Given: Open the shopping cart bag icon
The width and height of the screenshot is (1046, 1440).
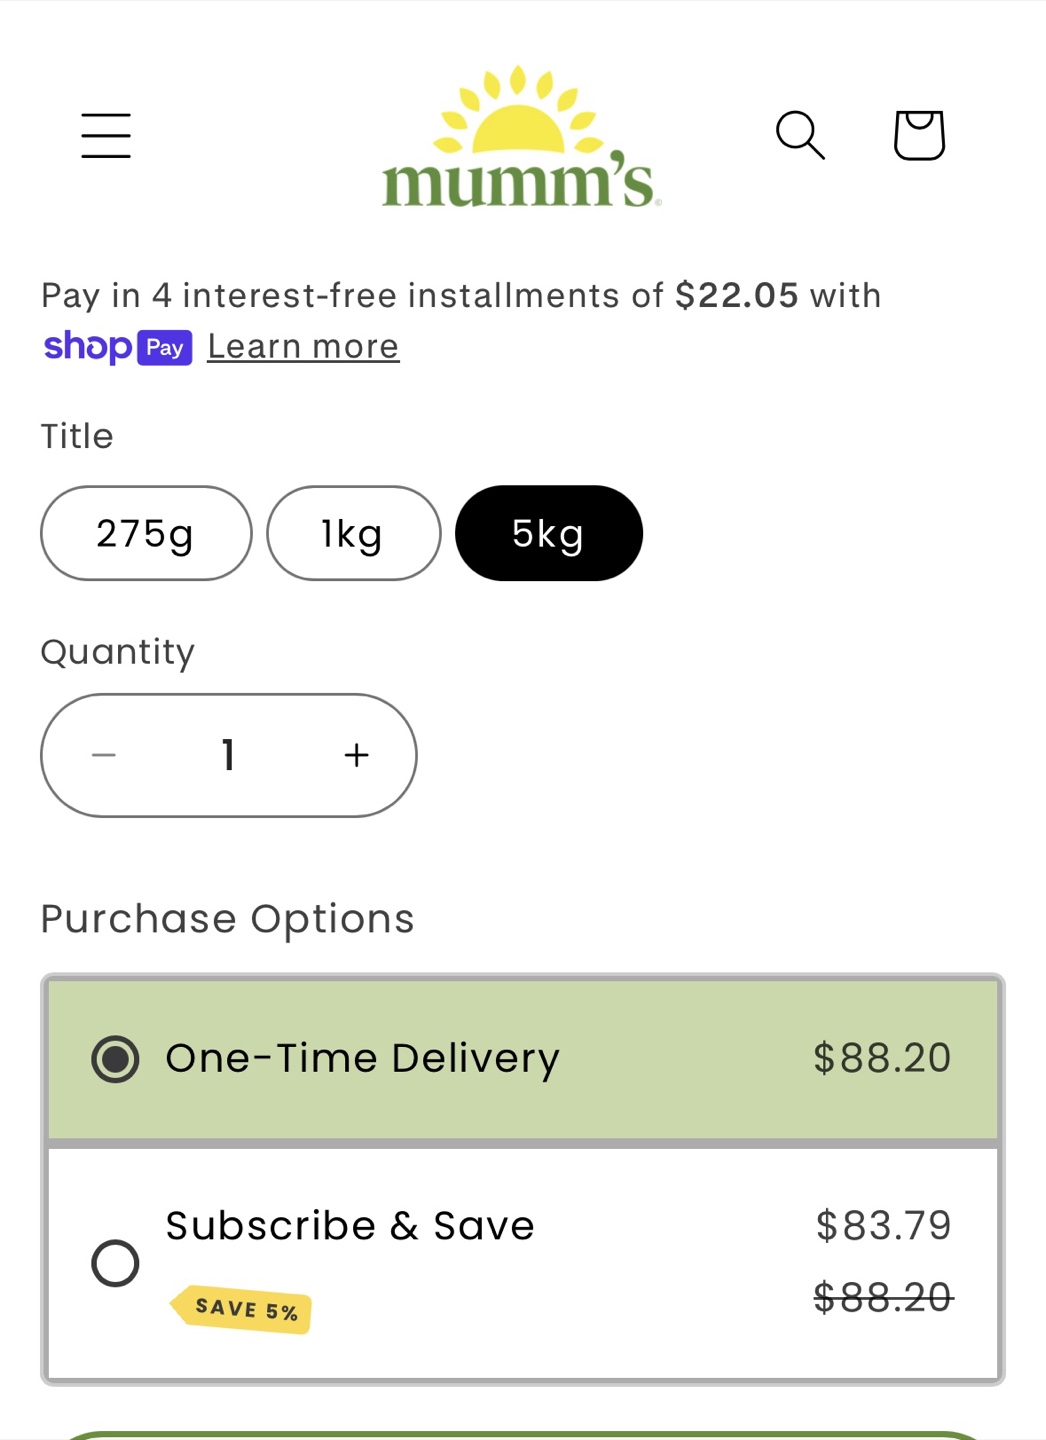Looking at the screenshot, I should pyautogui.click(x=919, y=135).
